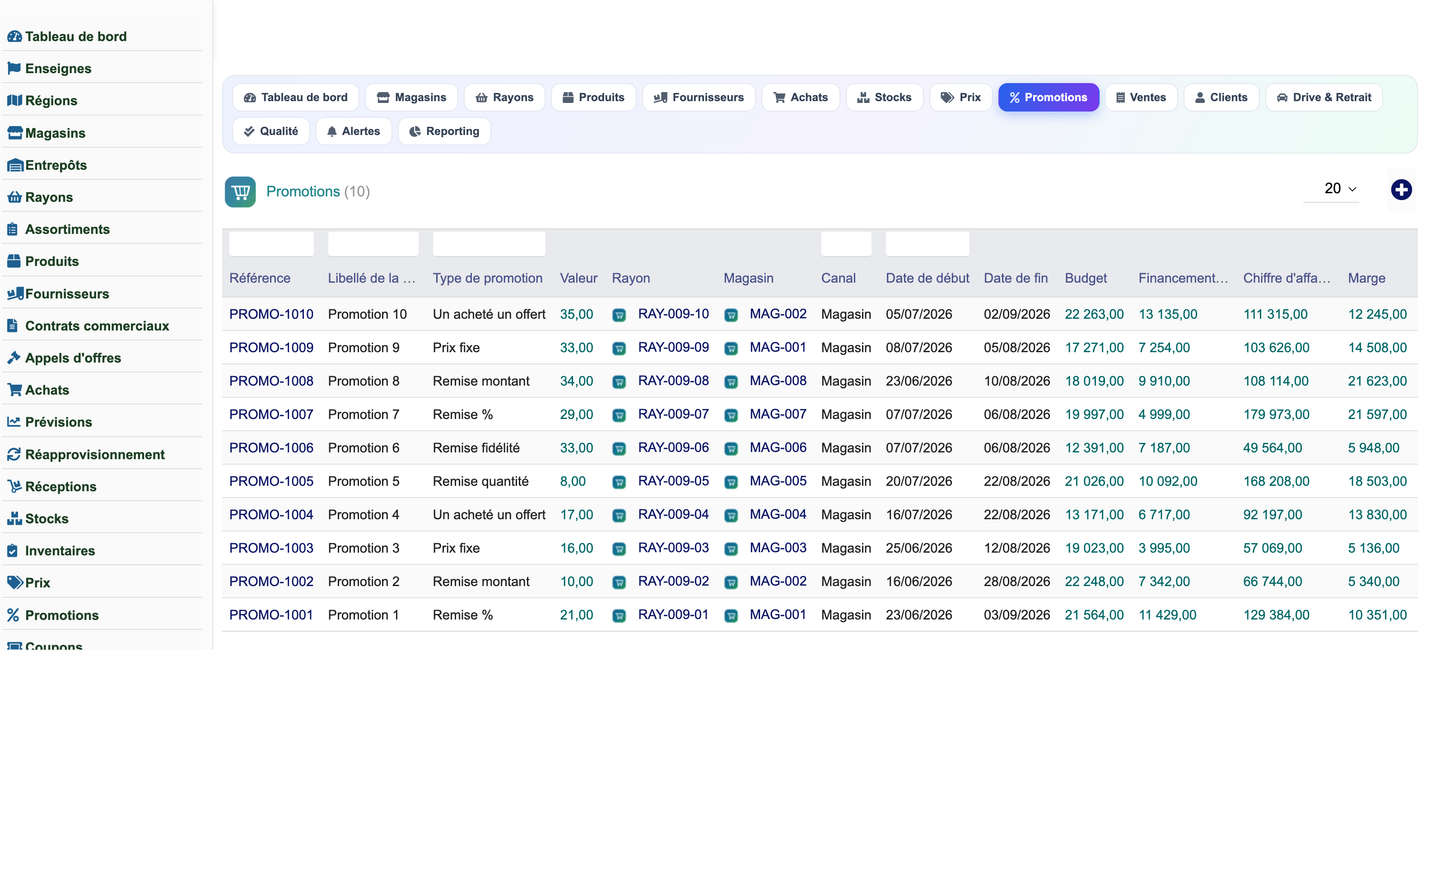
Task: Click the Achats cart icon in sidebar
Action: [x=14, y=390]
